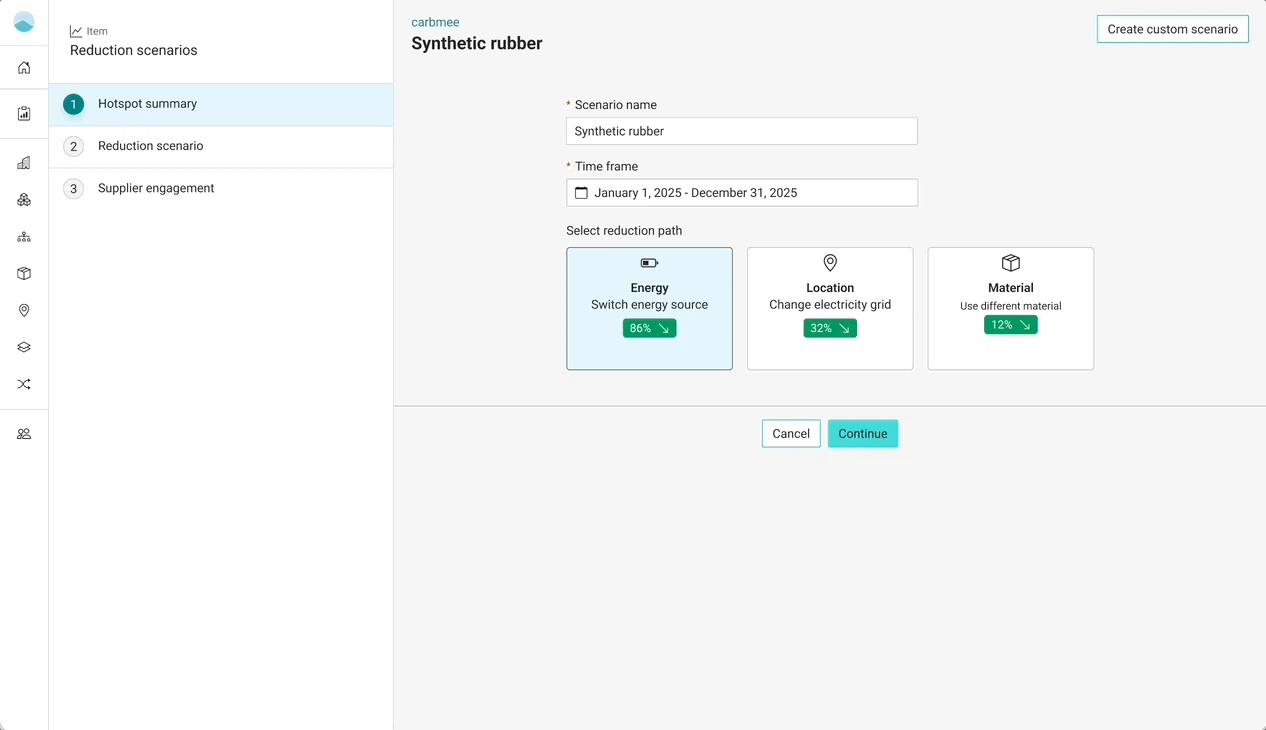Open the location pin sidebar icon
Image resolution: width=1266 pixels, height=730 pixels.
[x=23, y=310]
